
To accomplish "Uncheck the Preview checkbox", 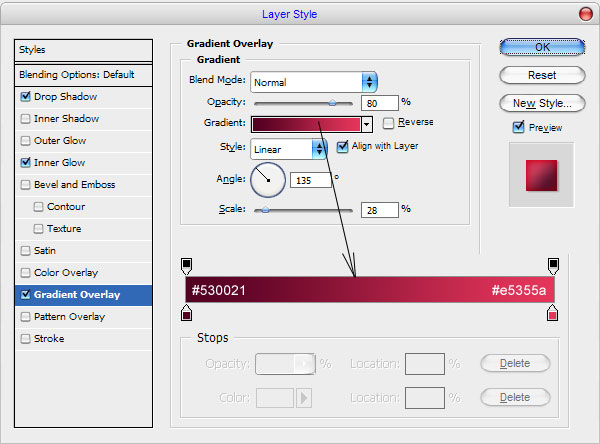I will tap(518, 127).
